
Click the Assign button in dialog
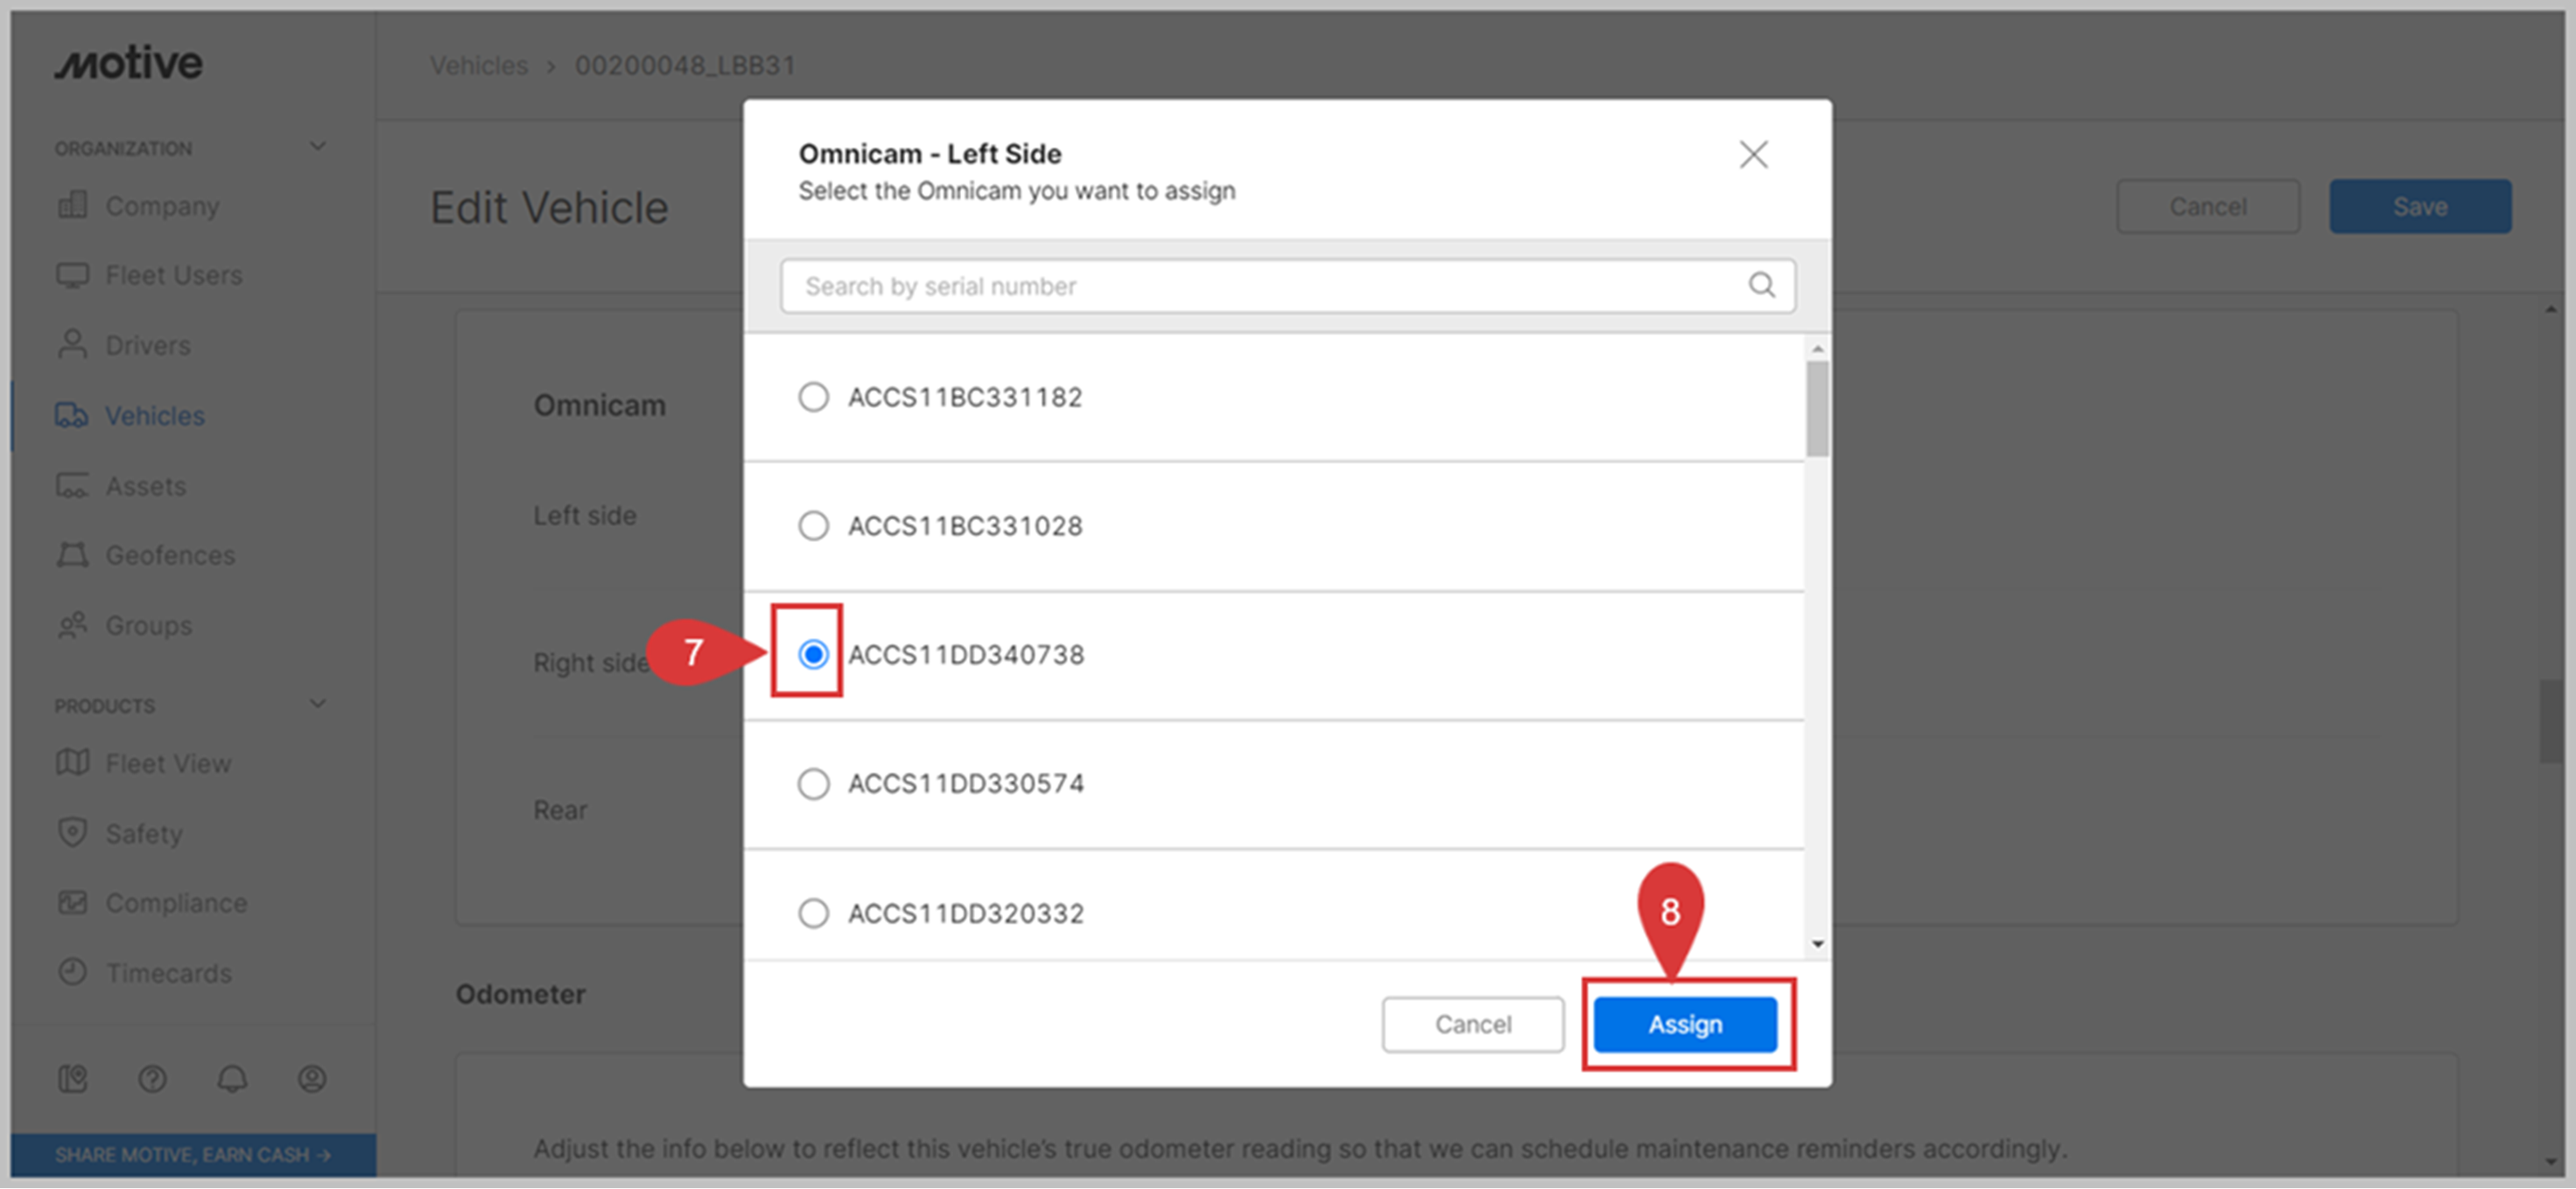tap(1685, 1024)
